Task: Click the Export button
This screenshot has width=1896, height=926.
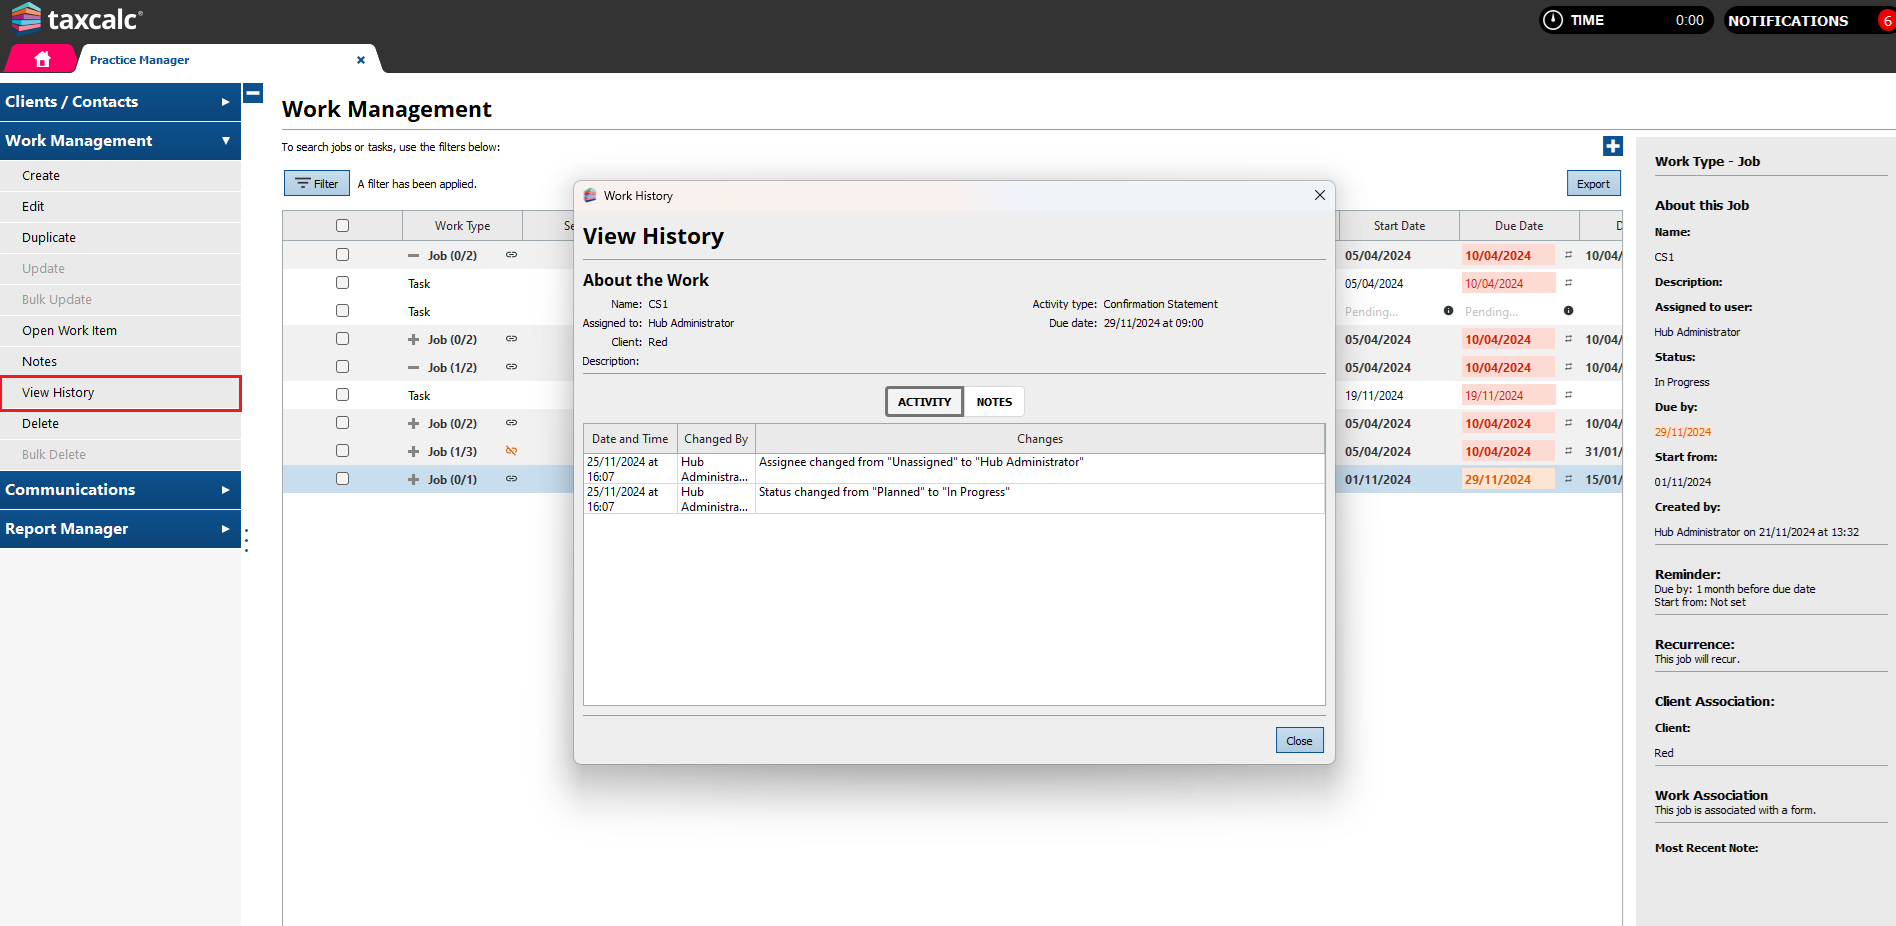Action: (1593, 183)
